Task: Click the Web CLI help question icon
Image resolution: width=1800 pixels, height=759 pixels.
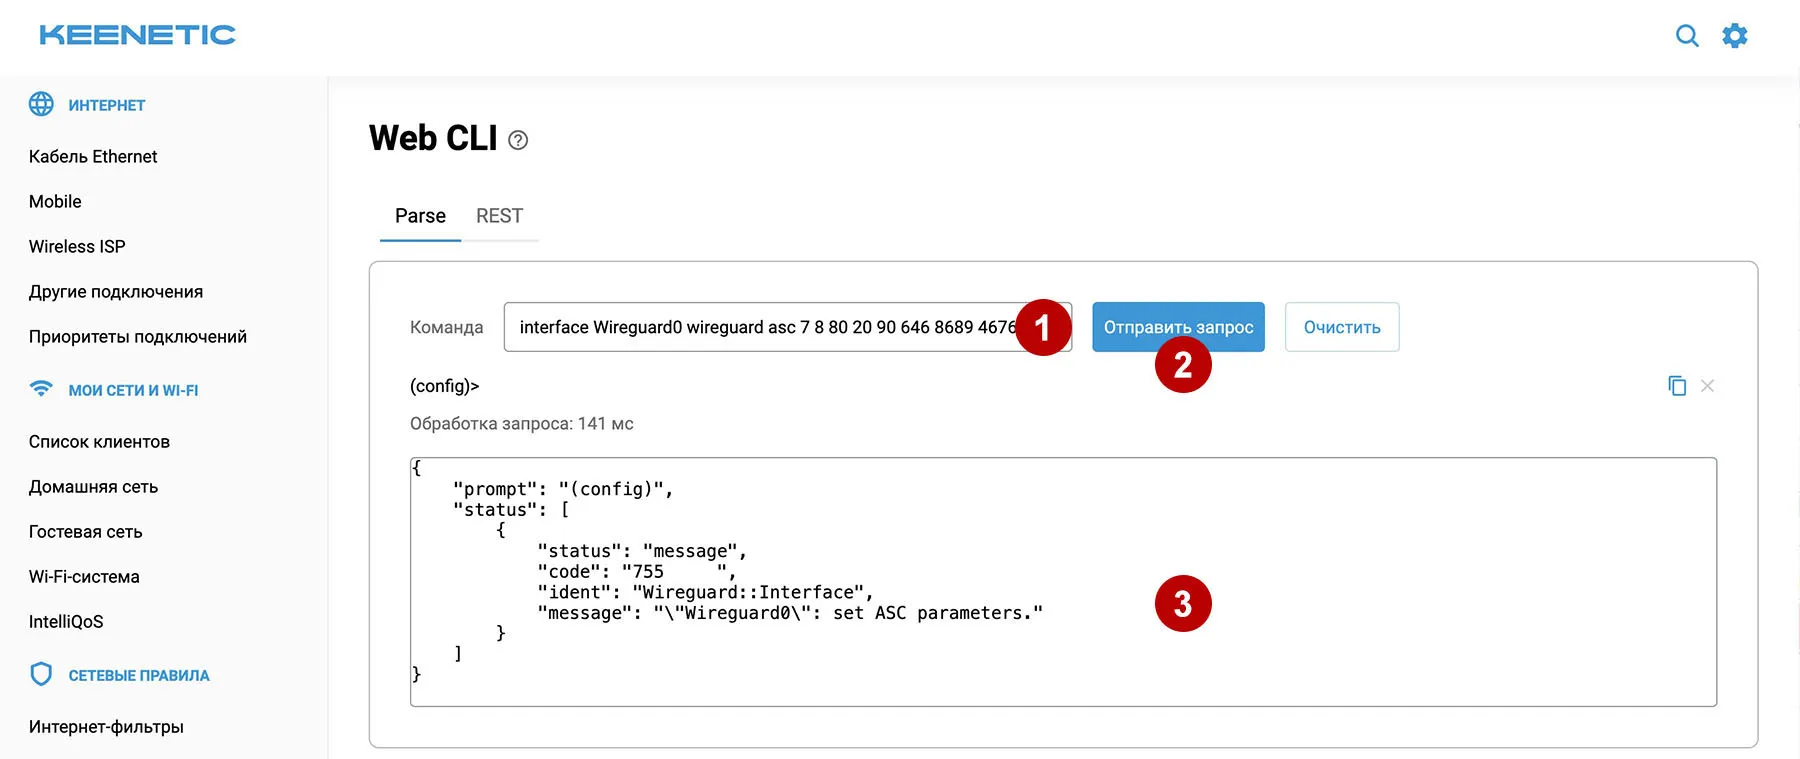Action: (x=518, y=140)
